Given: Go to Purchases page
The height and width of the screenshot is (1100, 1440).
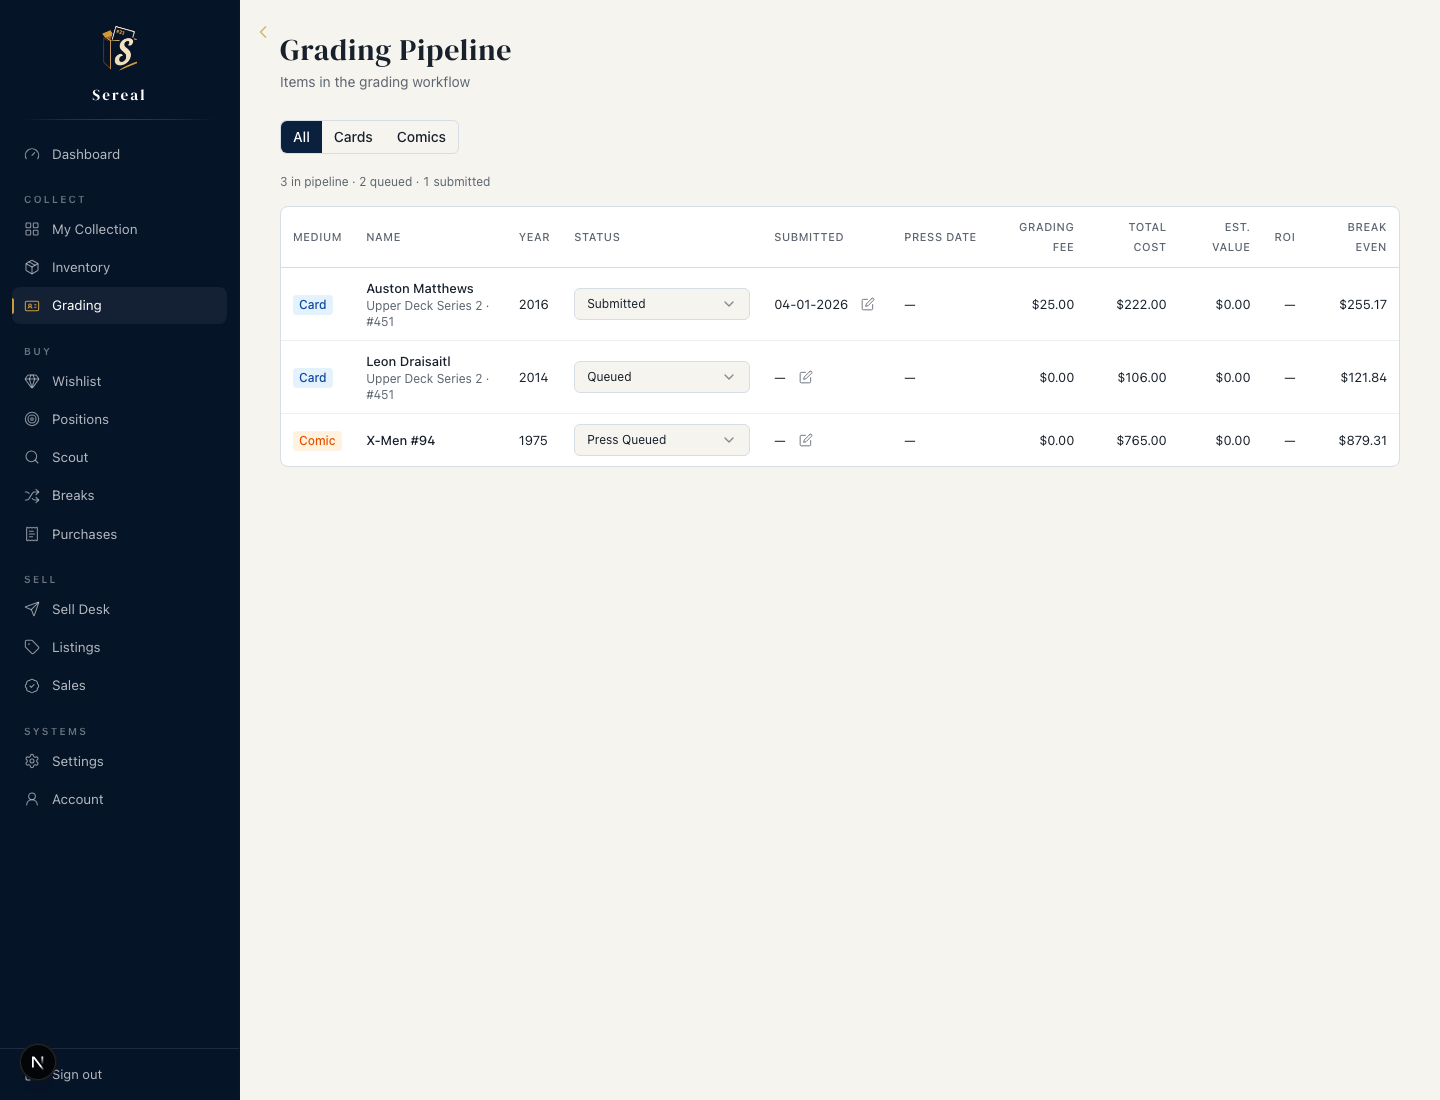Looking at the screenshot, I should (x=119, y=534).
